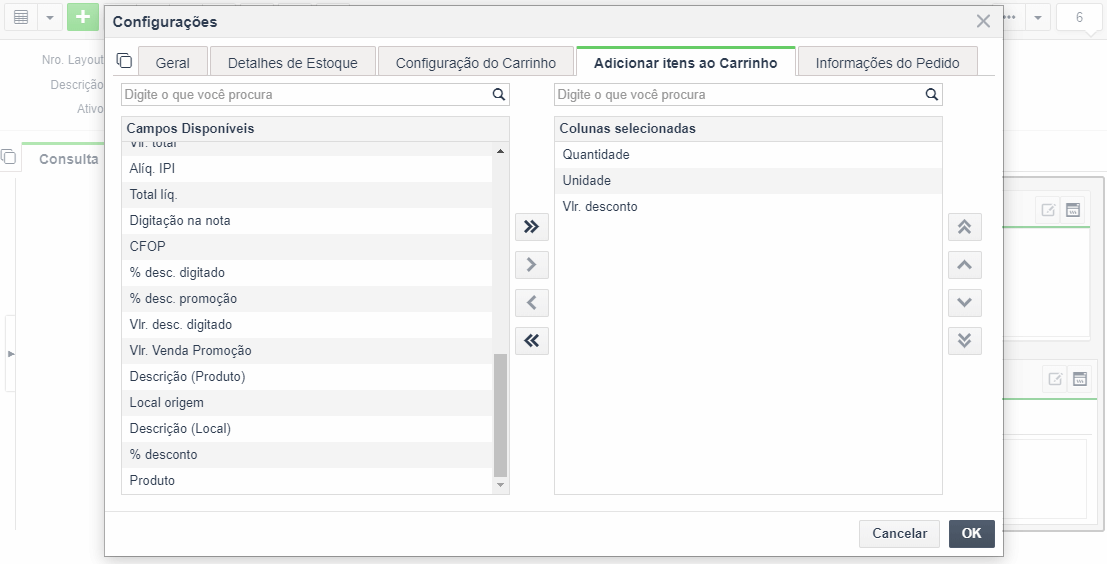Select Vlr. Venda Promoção field
This screenshot has width=1107, height=564.
pos(307,351)
